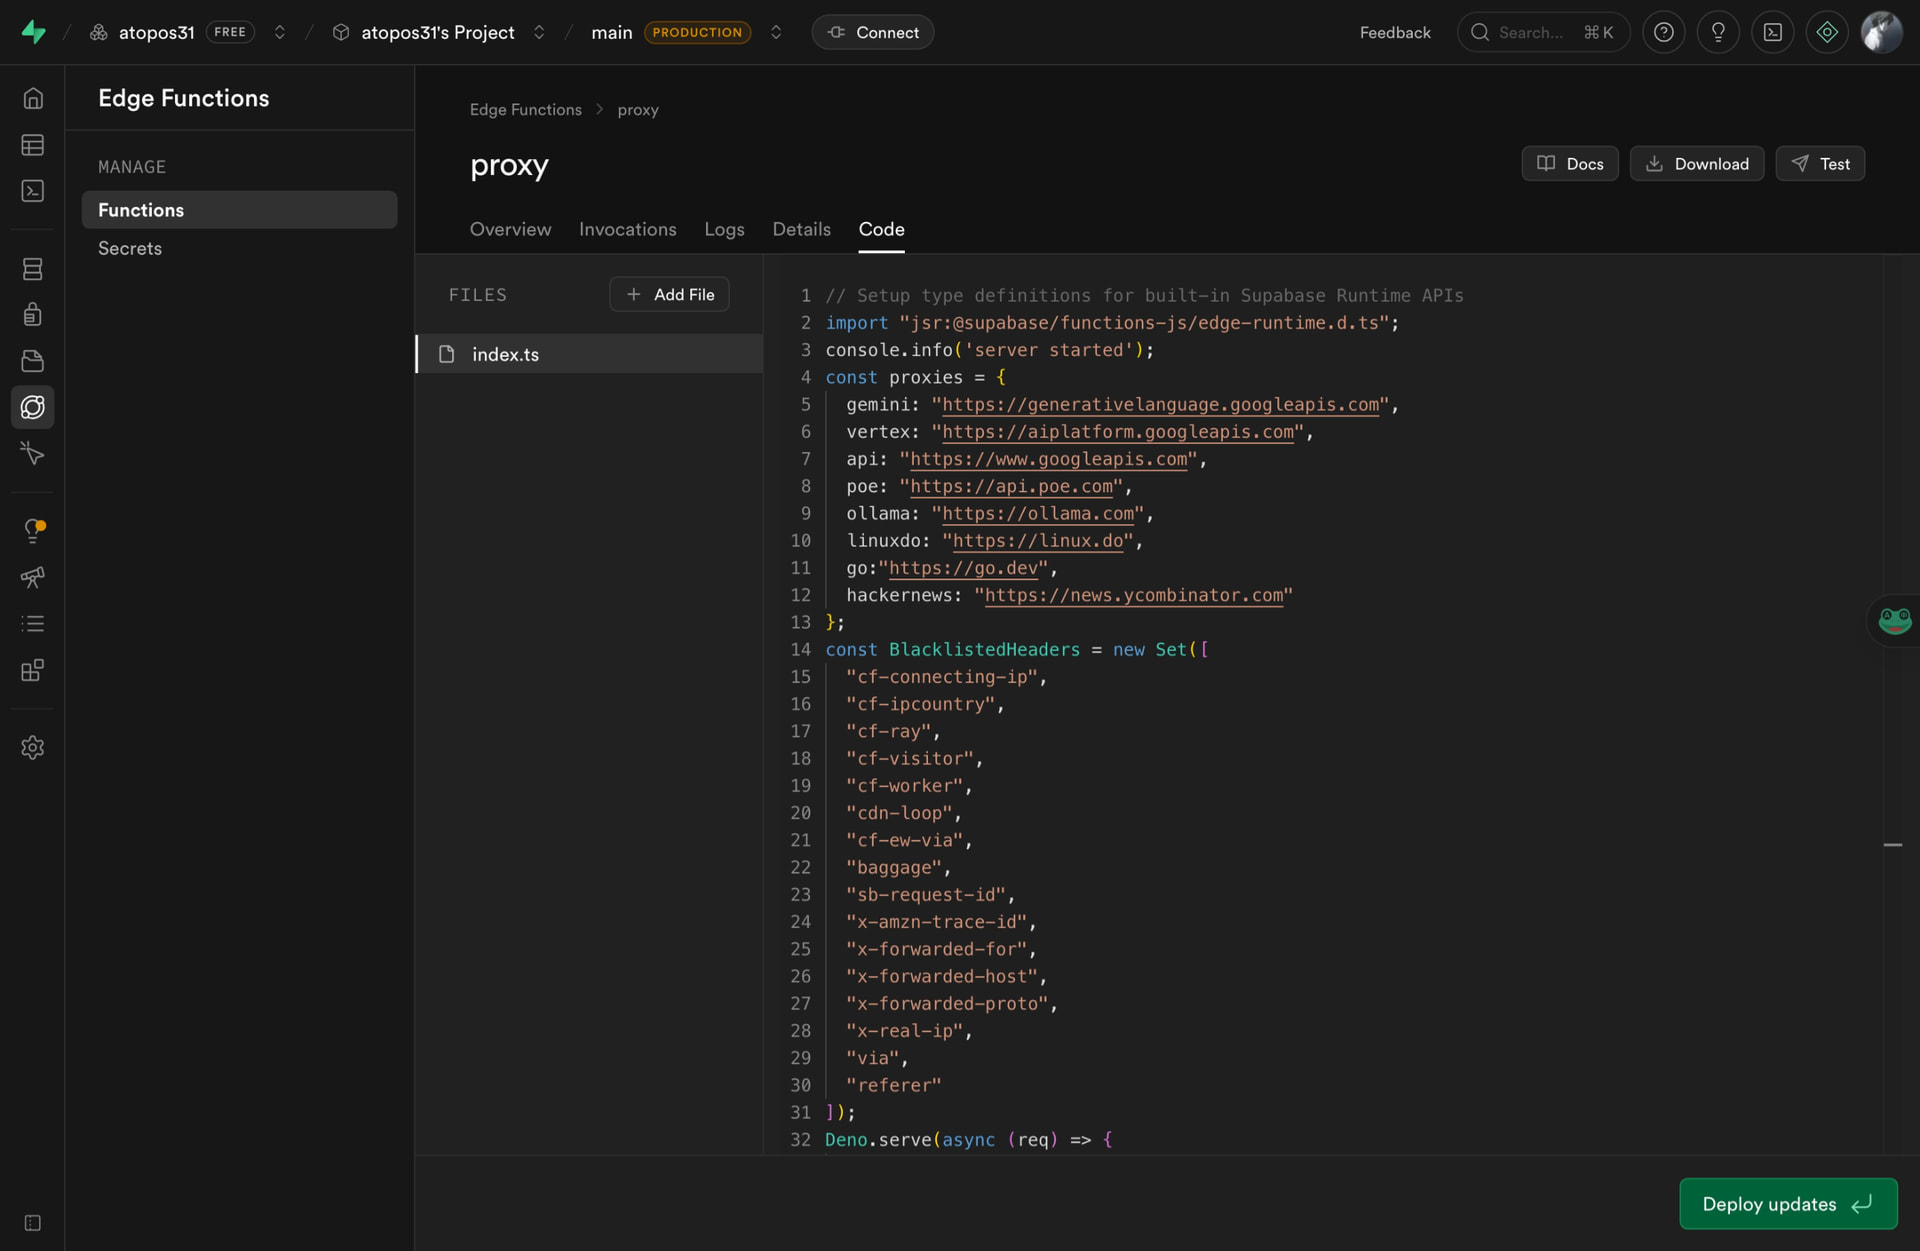Viewport: 1920px width, 1251px height.
Task: Expand the atopos31 organization switcher chevron
Action: coord(280,32)
